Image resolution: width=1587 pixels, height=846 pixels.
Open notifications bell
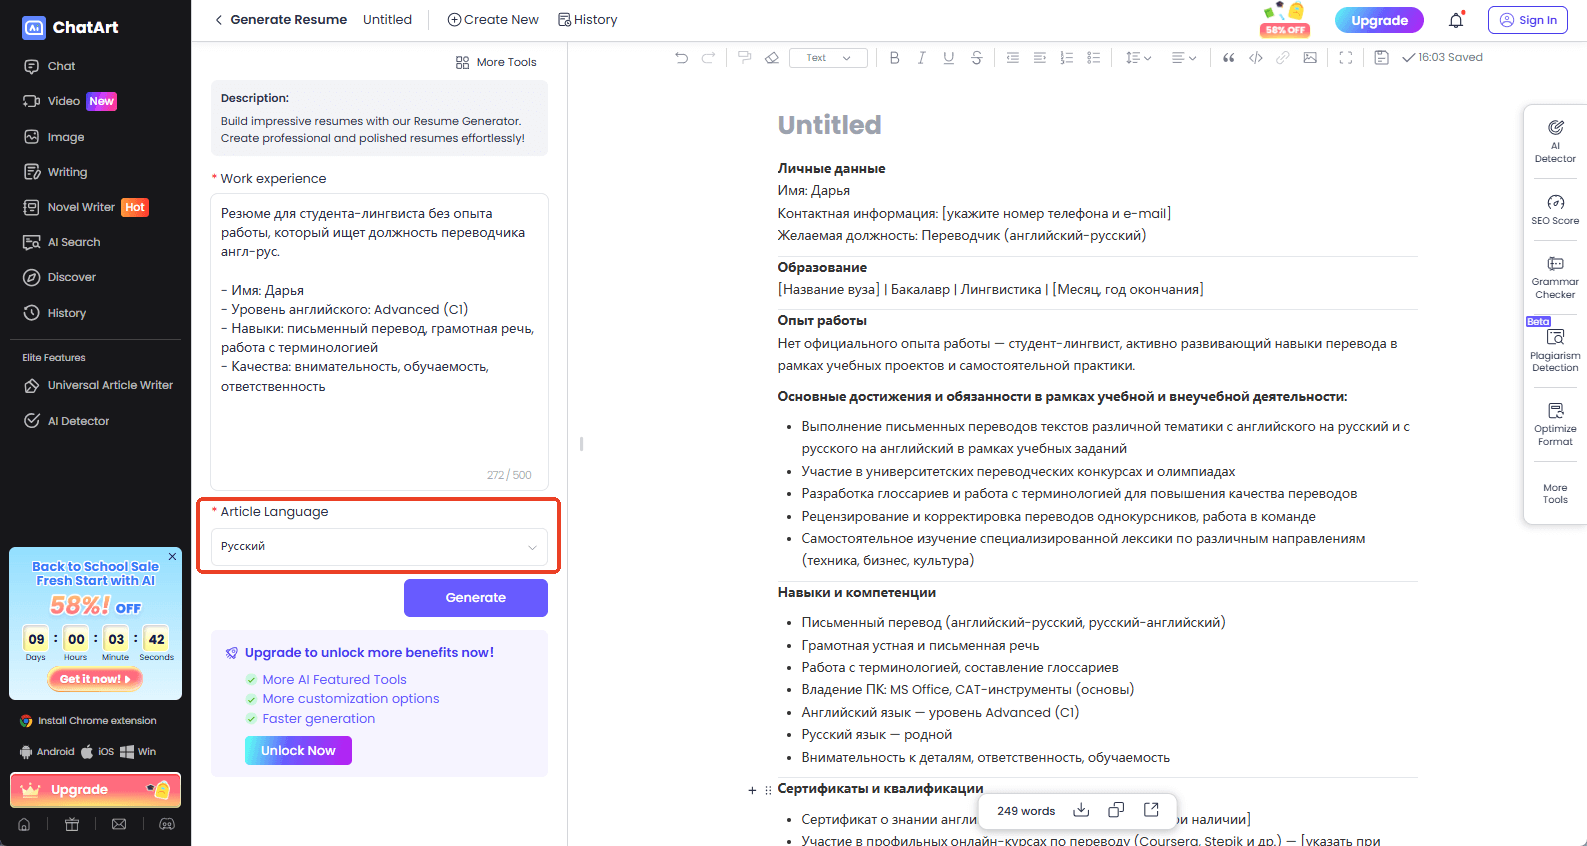(1456, 20)
